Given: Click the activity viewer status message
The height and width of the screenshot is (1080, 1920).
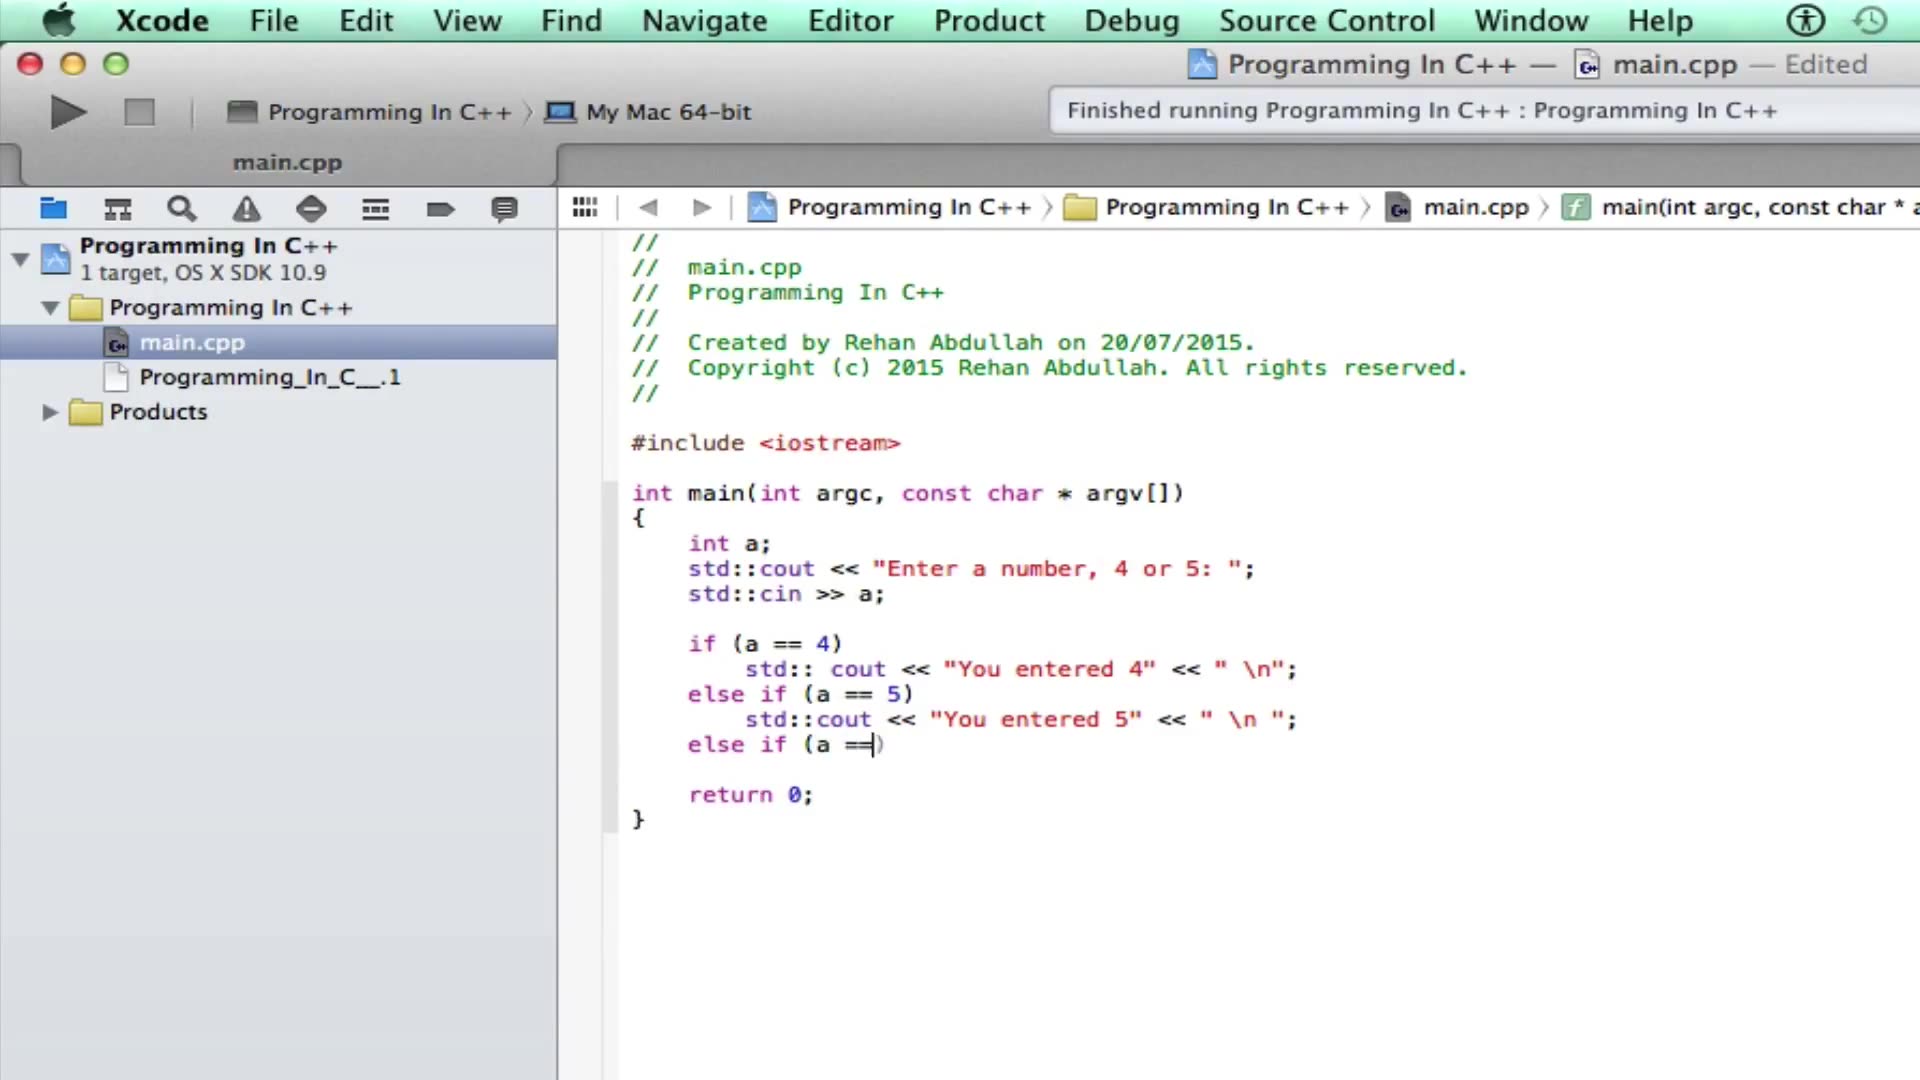Looking at the screenshot, I should [x=1420, y=110].
